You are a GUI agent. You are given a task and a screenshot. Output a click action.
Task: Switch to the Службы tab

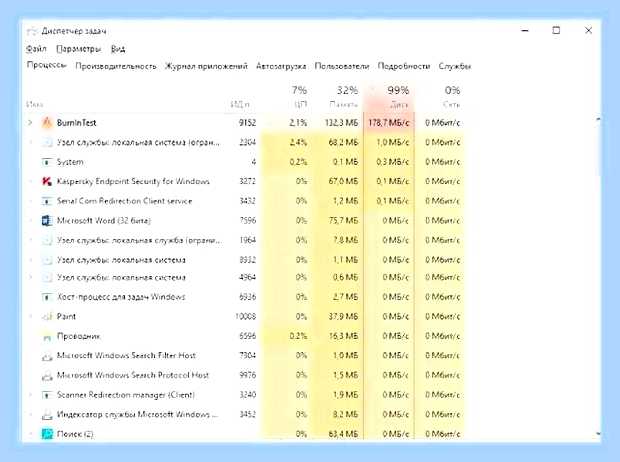(454, 66)
